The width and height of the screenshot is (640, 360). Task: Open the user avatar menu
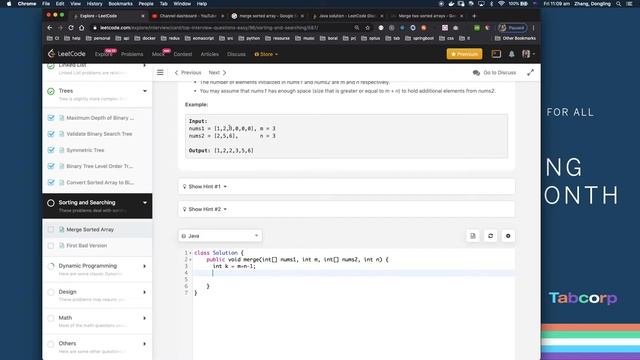(528, 54)
